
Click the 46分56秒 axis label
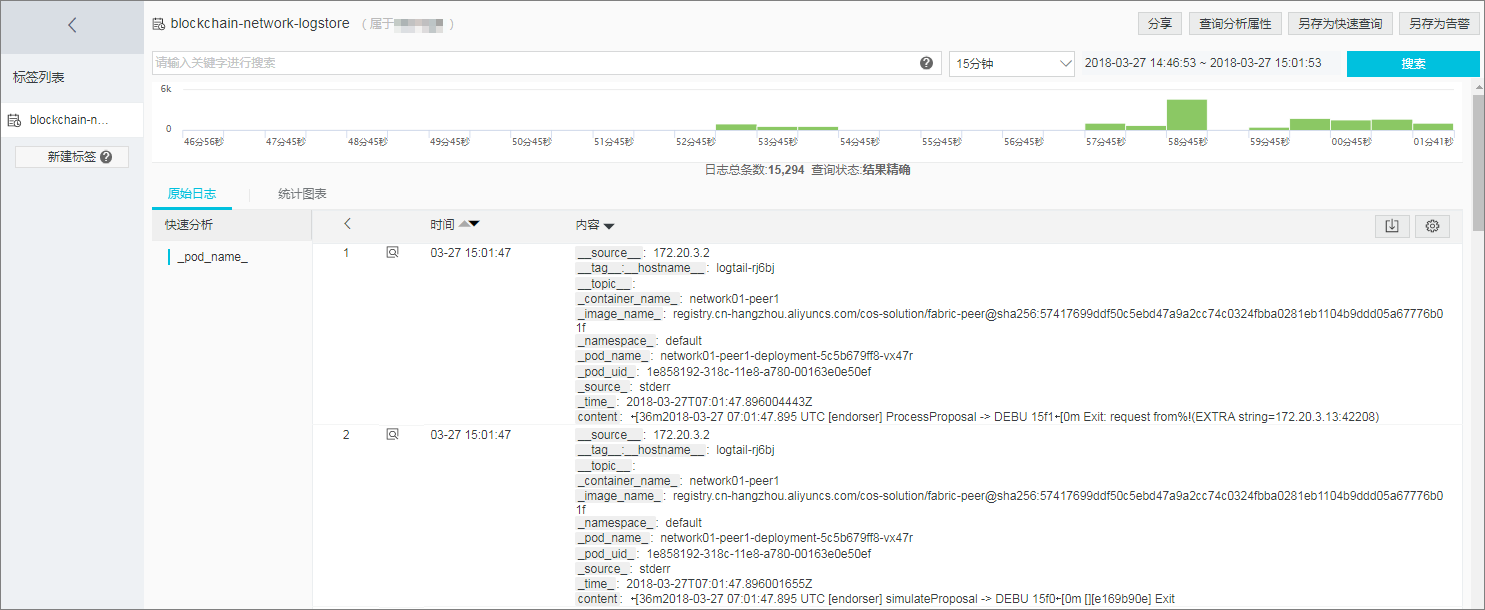click(x=204, y=142)
